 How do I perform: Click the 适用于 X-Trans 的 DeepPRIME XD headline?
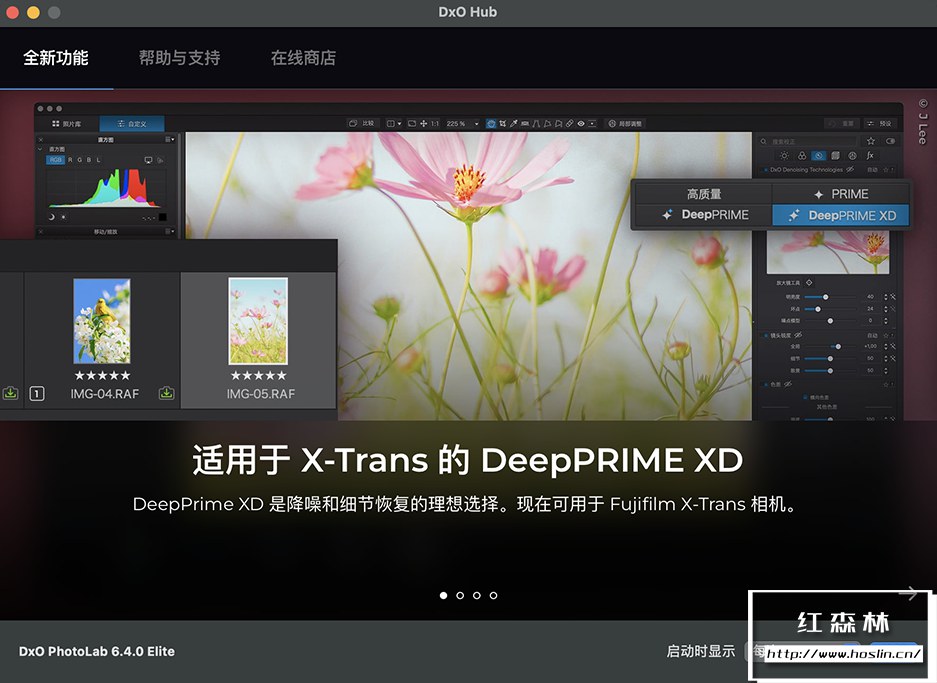[x=468, y=460]
